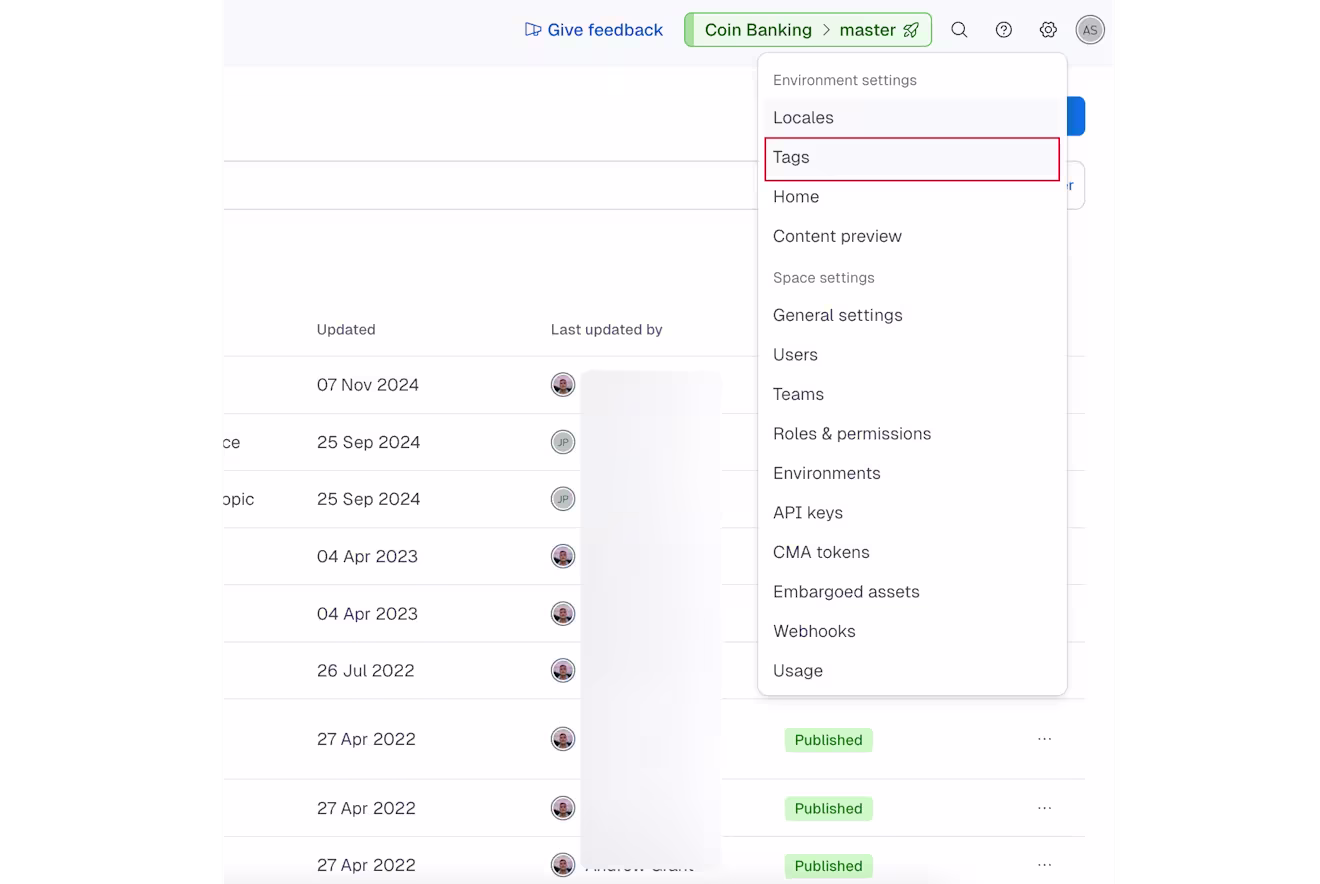Click the rocket icon beside master
This screenshot has height=884, width=1320.
point(911,30)
